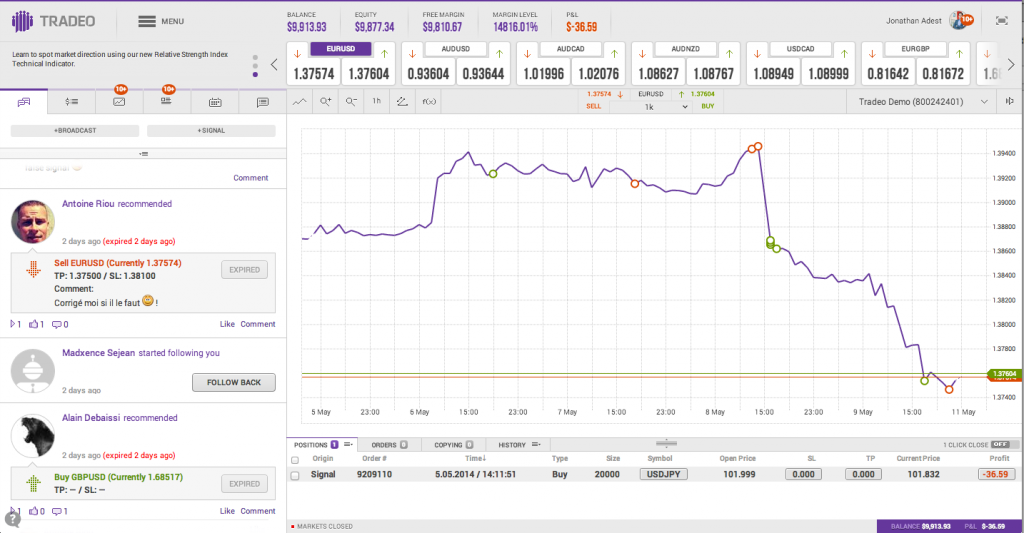Click the Follow Back button
Screen dimensions: 1024x533
[x=233, y=382]
